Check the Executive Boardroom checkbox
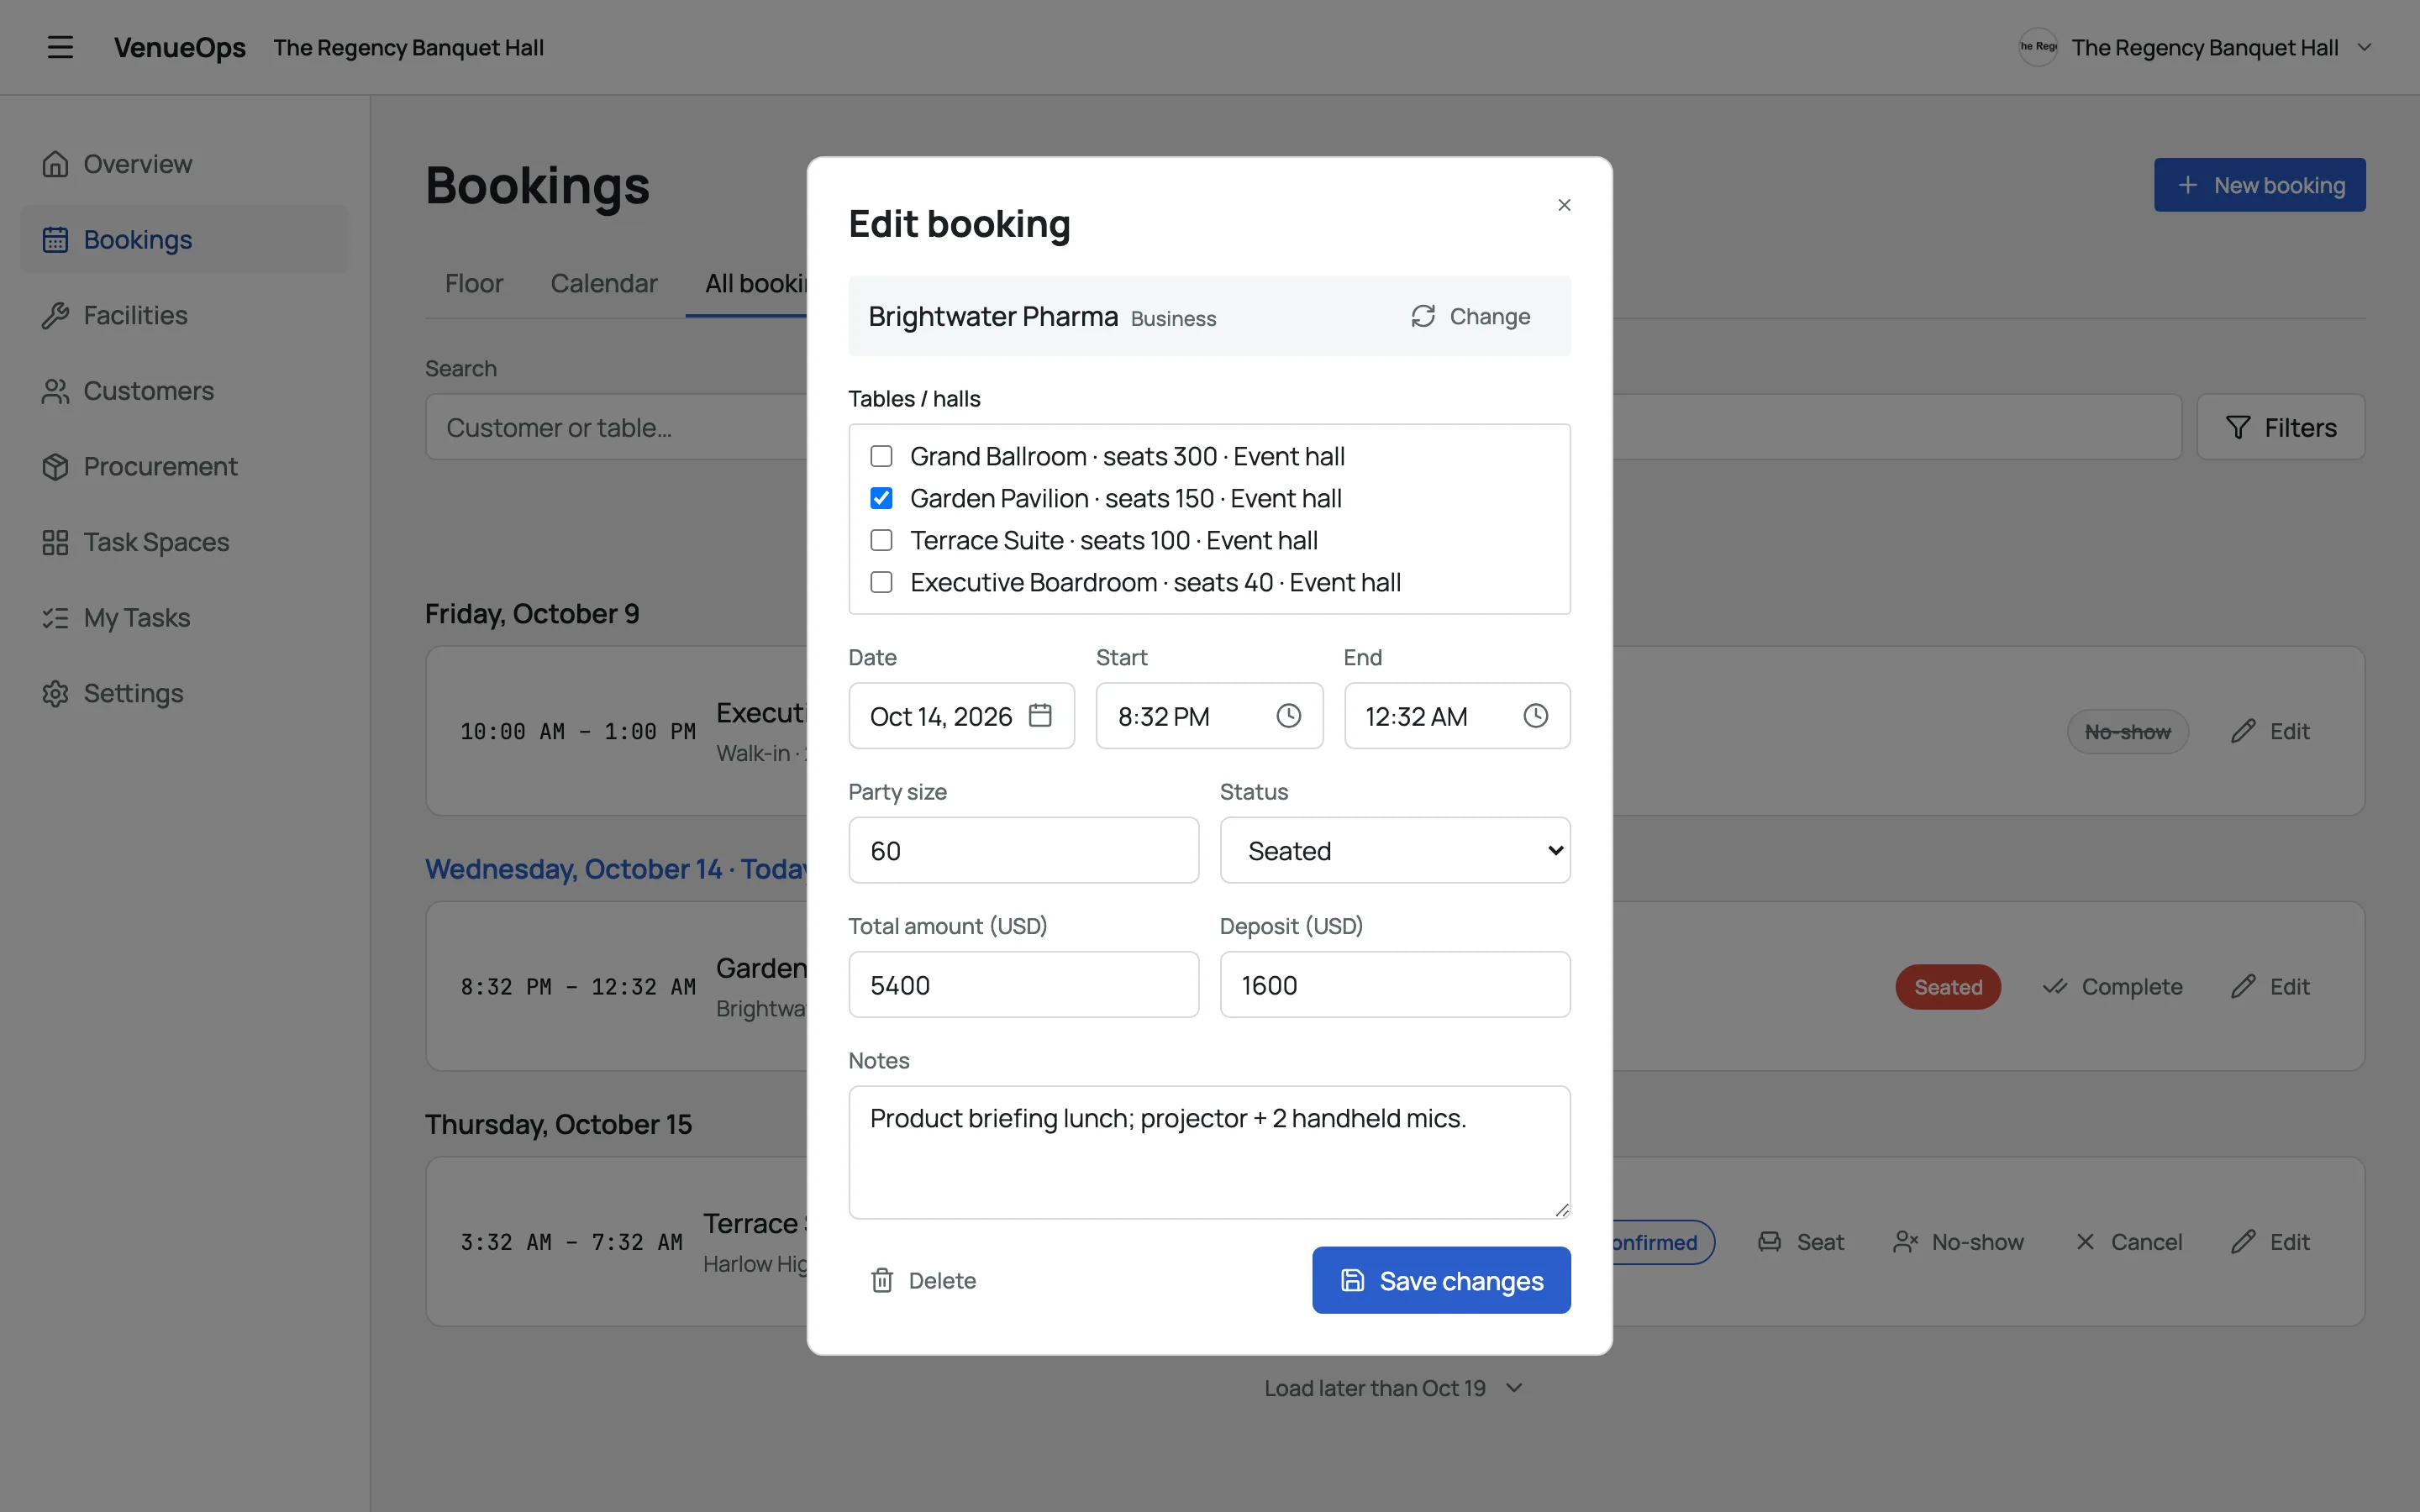 pyautogui.click(x=881, y=582)
